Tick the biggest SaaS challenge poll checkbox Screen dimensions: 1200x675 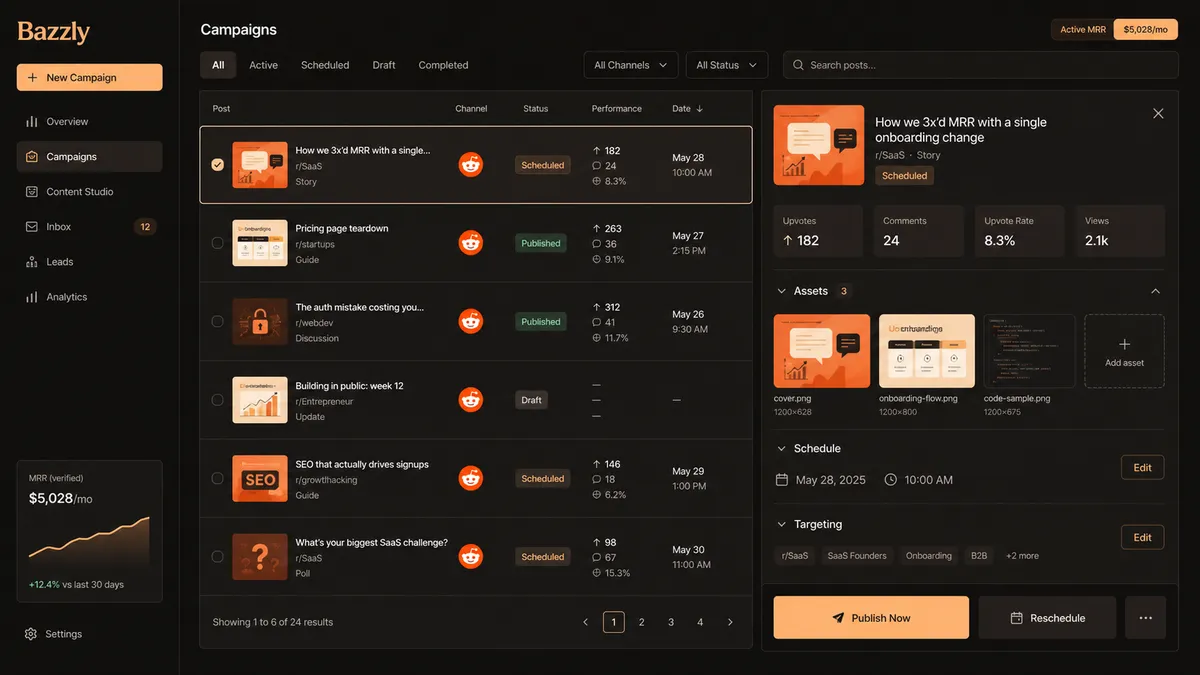217,556
